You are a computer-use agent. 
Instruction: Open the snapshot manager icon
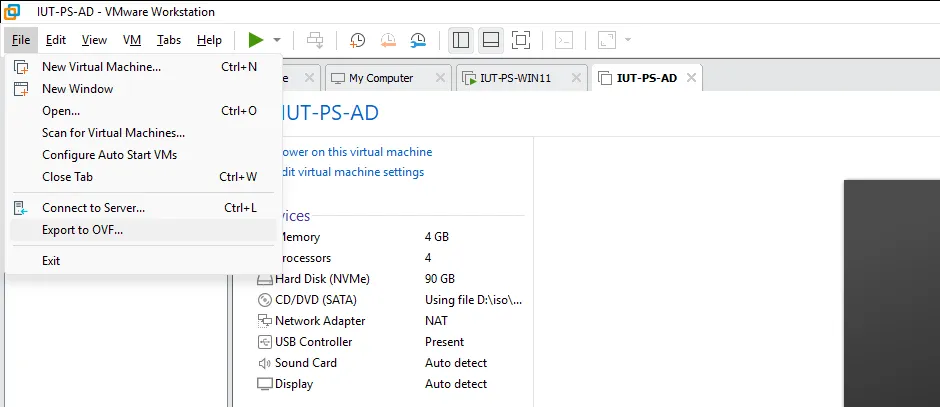(x=418, y=40)
